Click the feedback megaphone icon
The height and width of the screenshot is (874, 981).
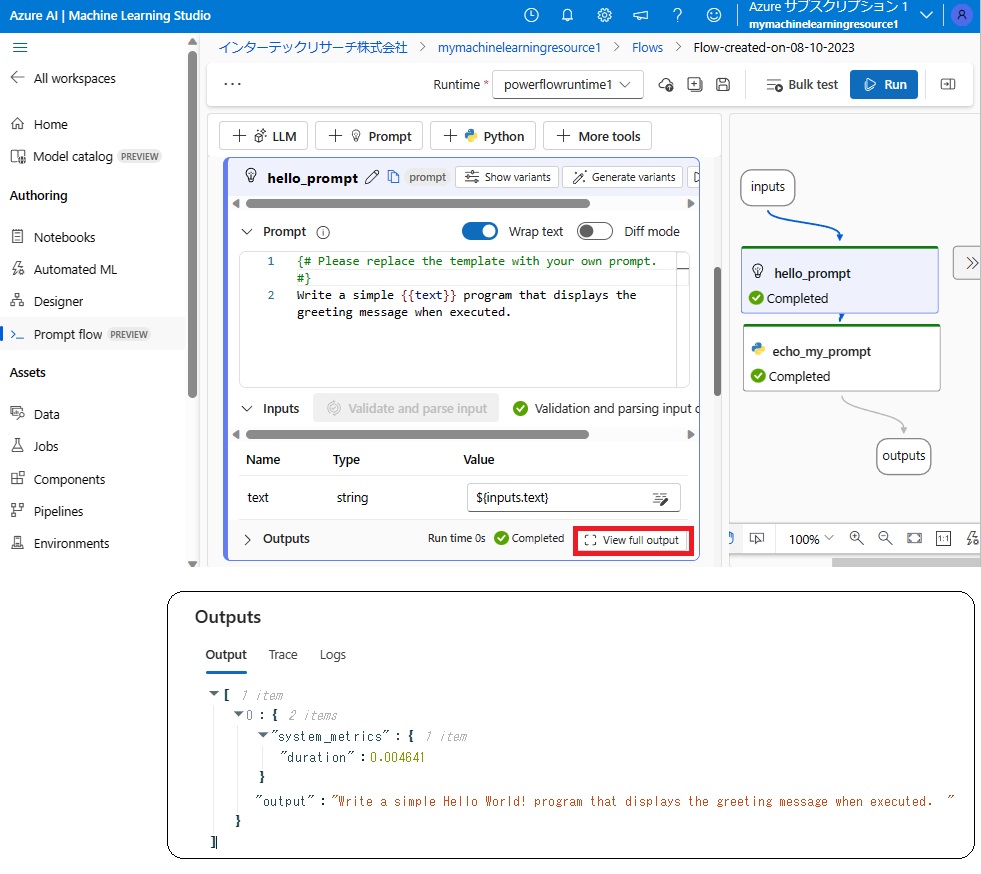pos(641,15)
